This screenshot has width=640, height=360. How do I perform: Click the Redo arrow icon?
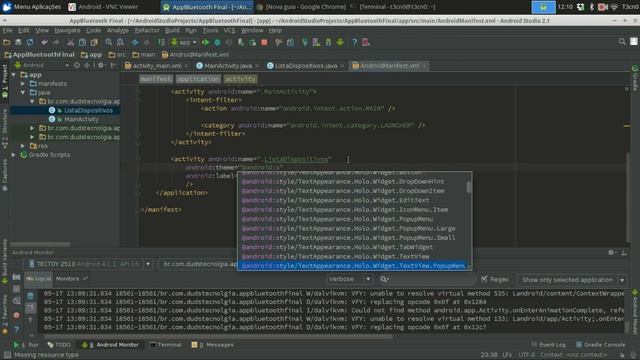tap(56, 42)
